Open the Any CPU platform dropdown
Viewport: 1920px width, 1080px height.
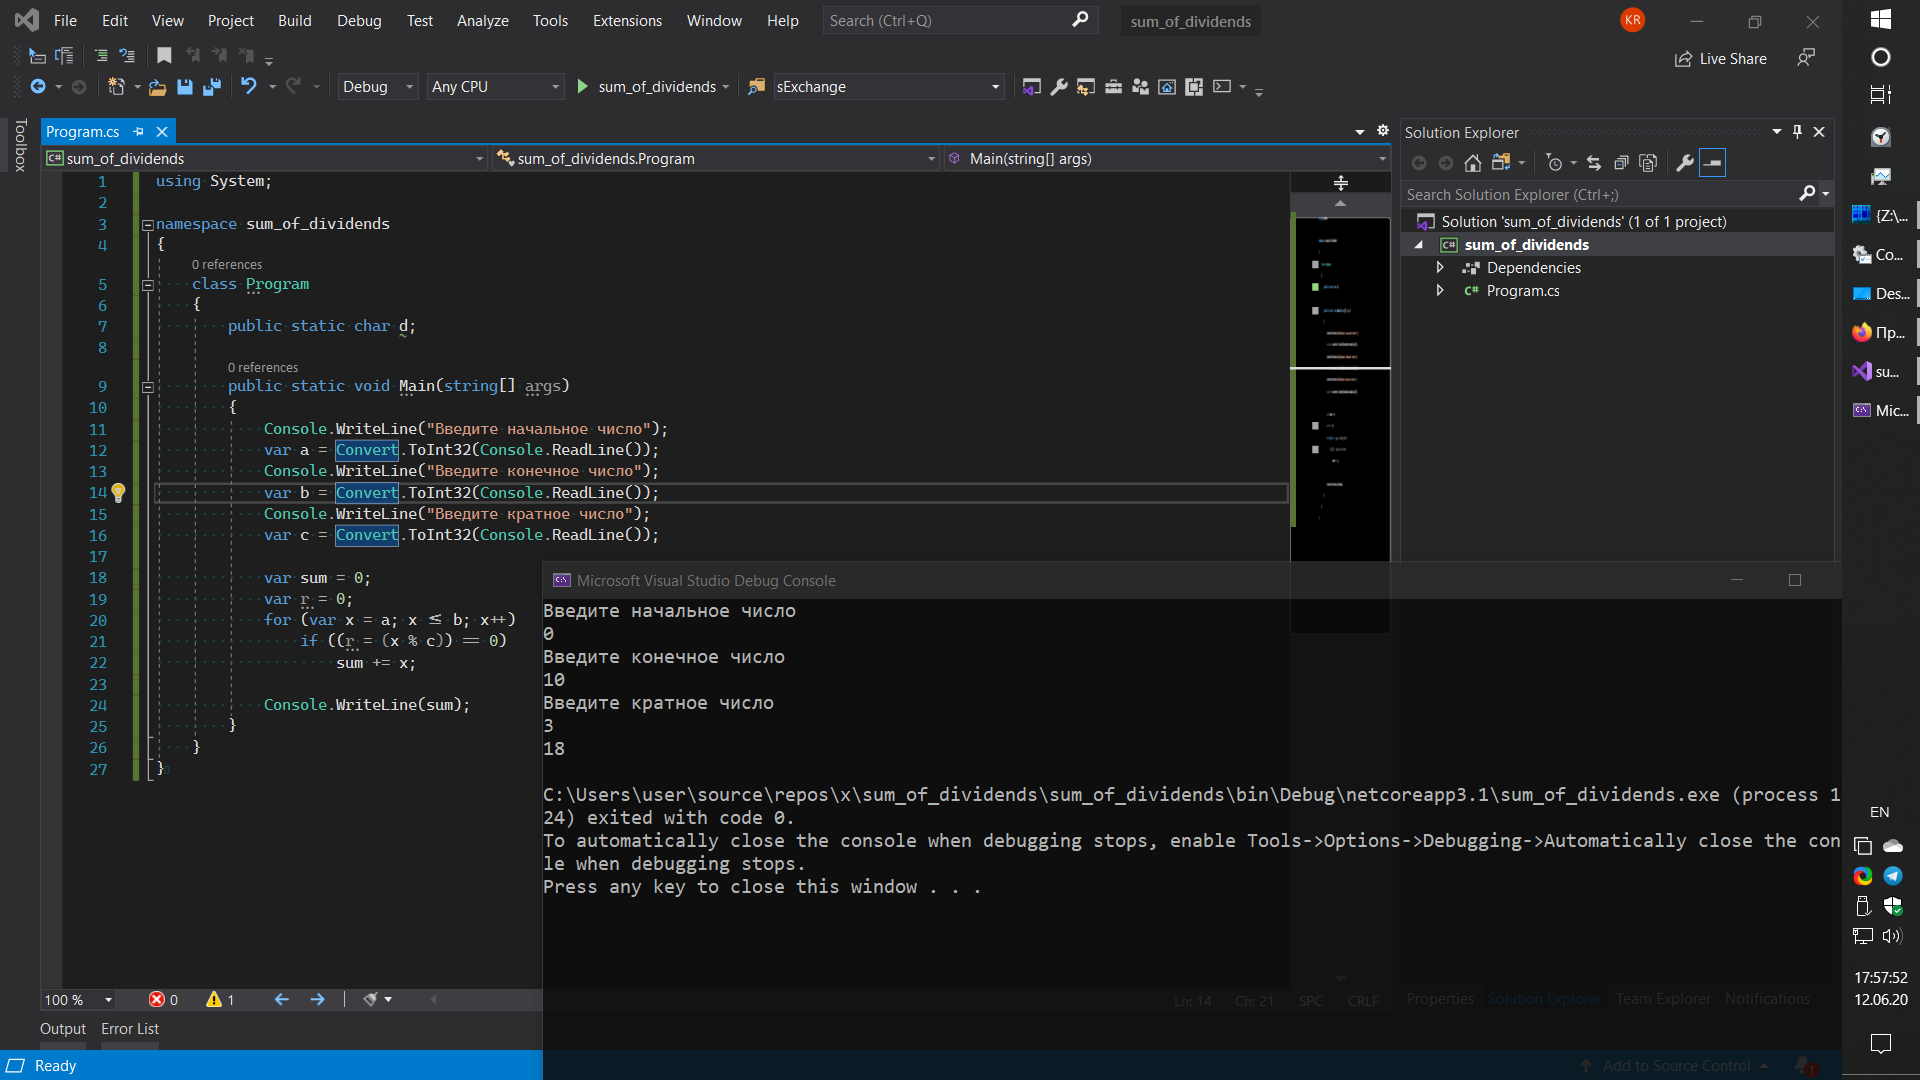coord(495,87)
